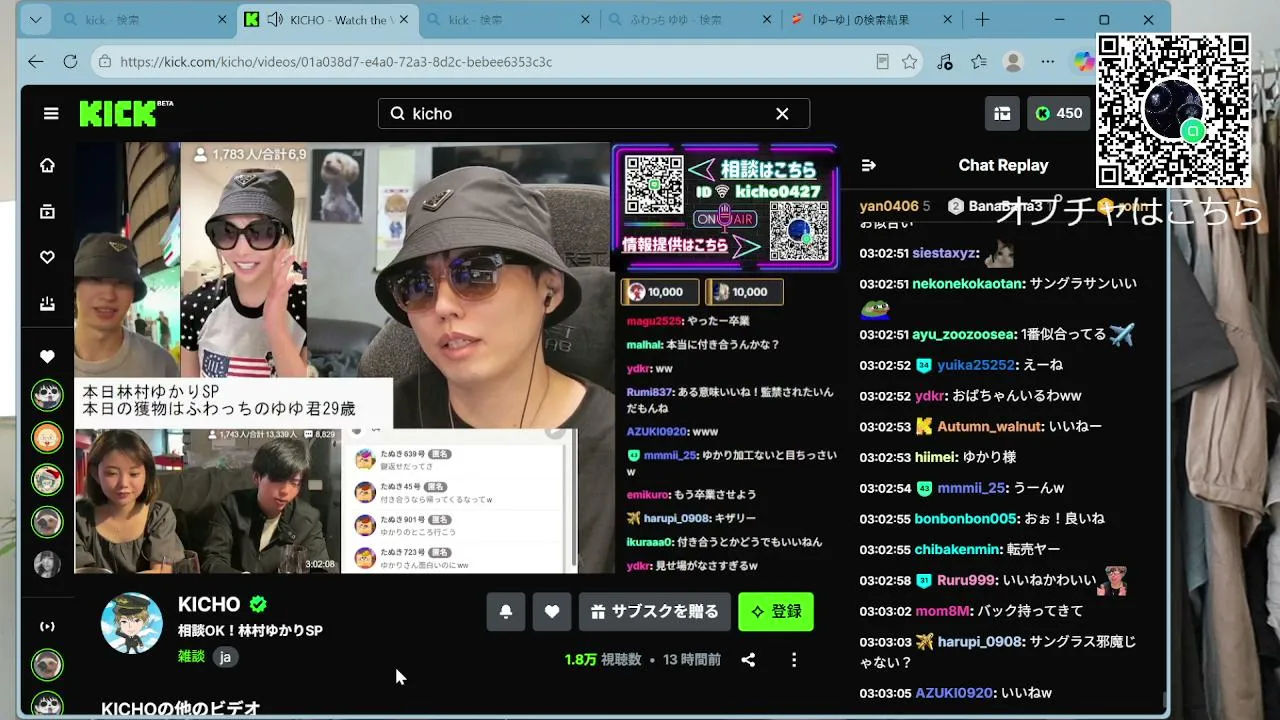This screenshot has height=720, width=1280.
Task: Open the Browse icon in Kick sidebar
Action: tap(47, 212)
